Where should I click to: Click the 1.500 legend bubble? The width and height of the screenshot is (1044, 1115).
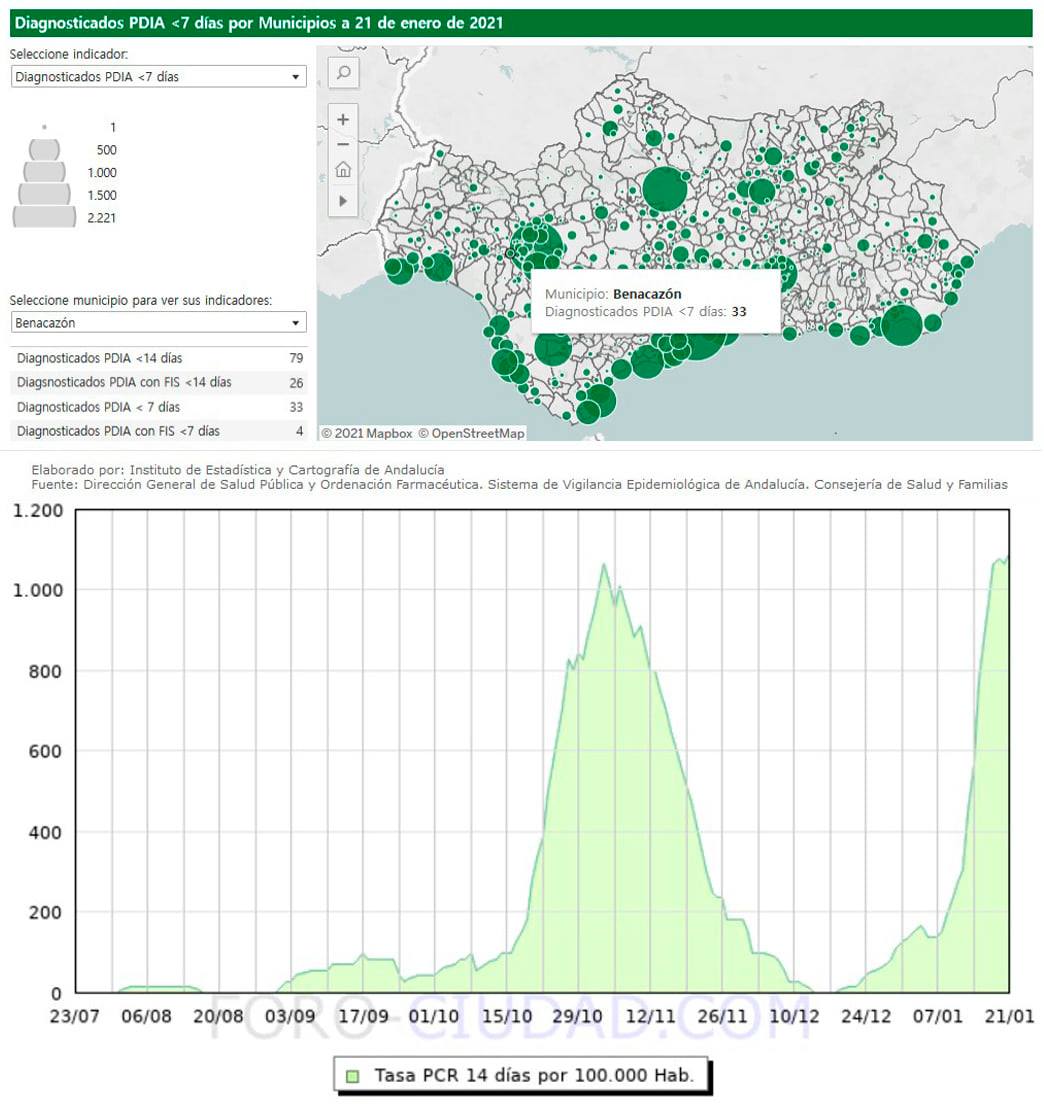pos(45,194)
